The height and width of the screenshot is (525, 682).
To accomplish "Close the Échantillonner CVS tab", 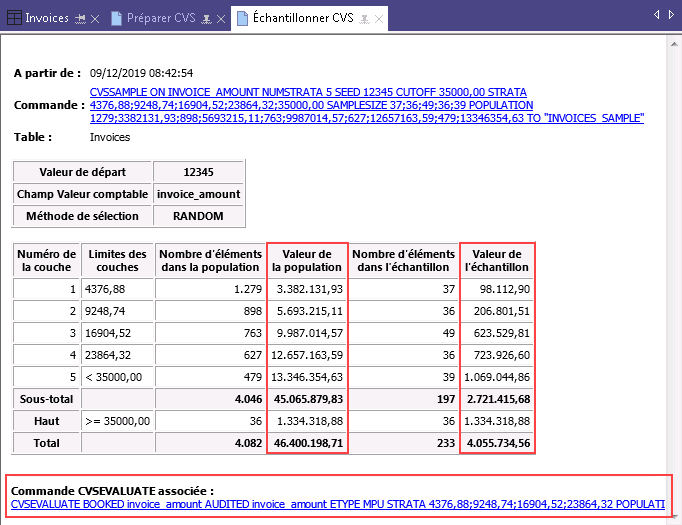I will coord(381,18).
